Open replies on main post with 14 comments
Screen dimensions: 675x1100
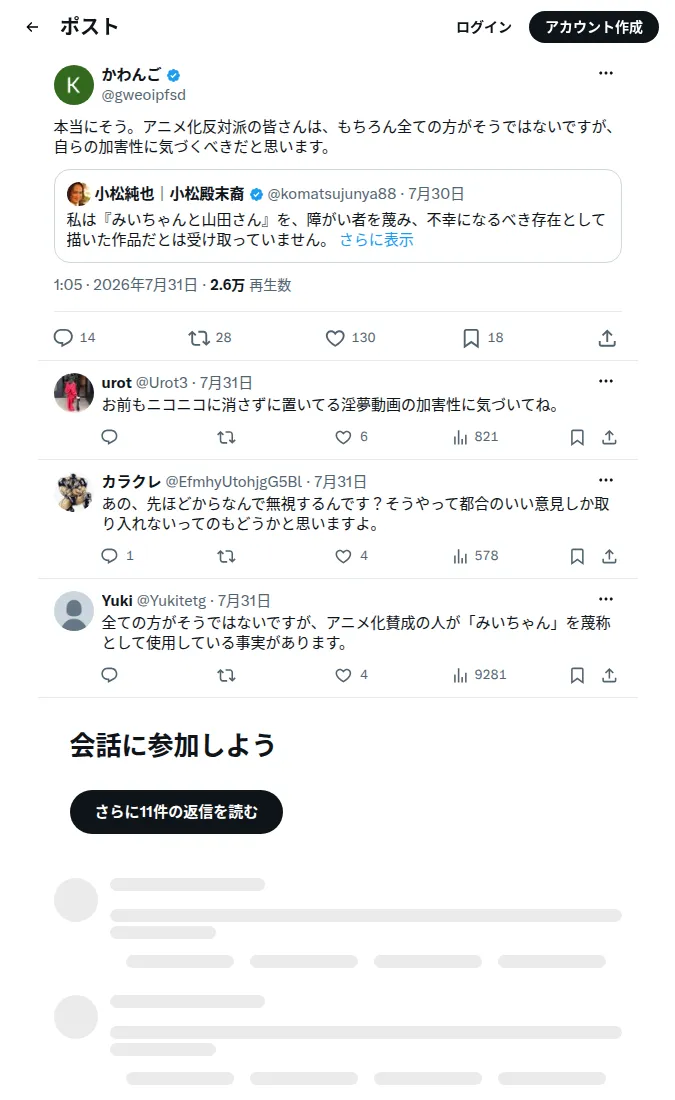coord(74,338)
